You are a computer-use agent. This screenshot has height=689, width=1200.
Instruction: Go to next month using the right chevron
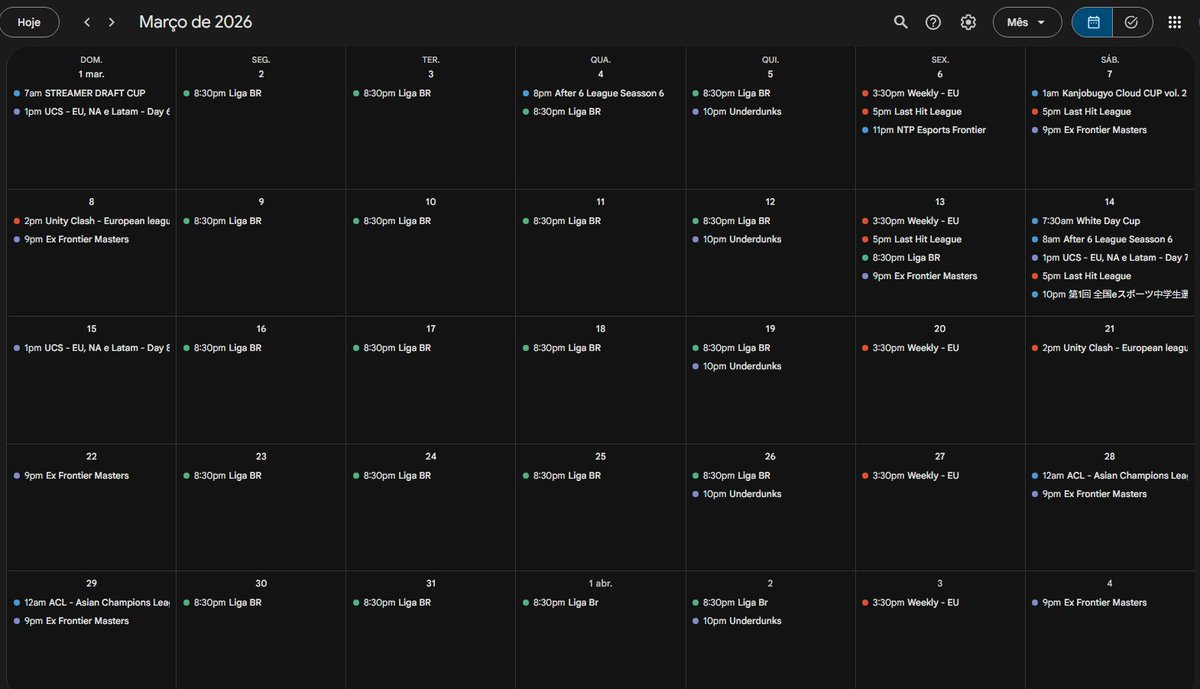[111, 20]
